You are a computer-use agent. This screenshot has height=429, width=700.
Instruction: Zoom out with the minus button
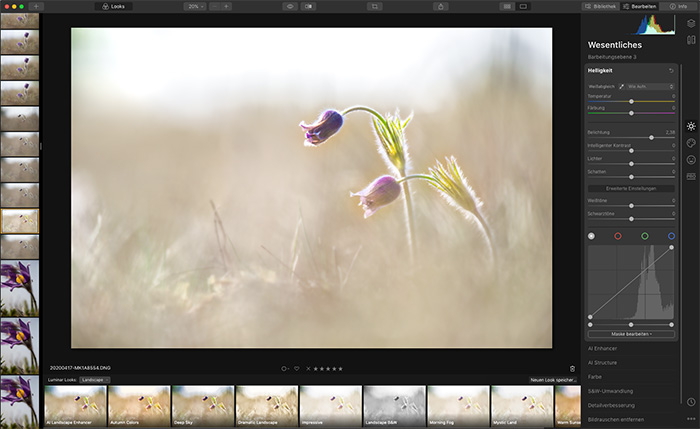(215, 6)
